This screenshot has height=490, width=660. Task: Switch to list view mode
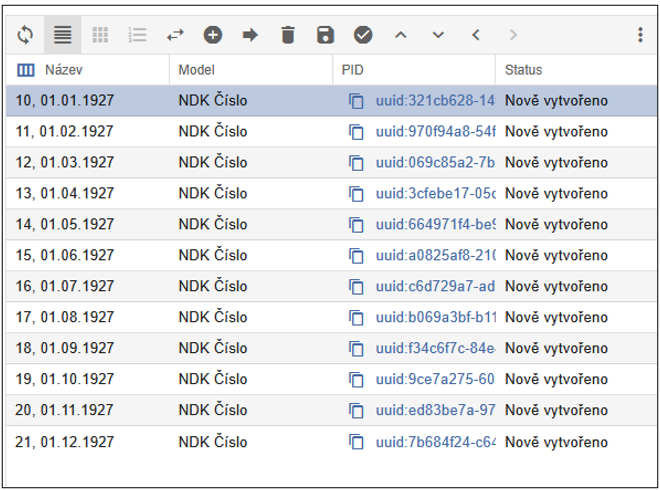click(62, 35)
